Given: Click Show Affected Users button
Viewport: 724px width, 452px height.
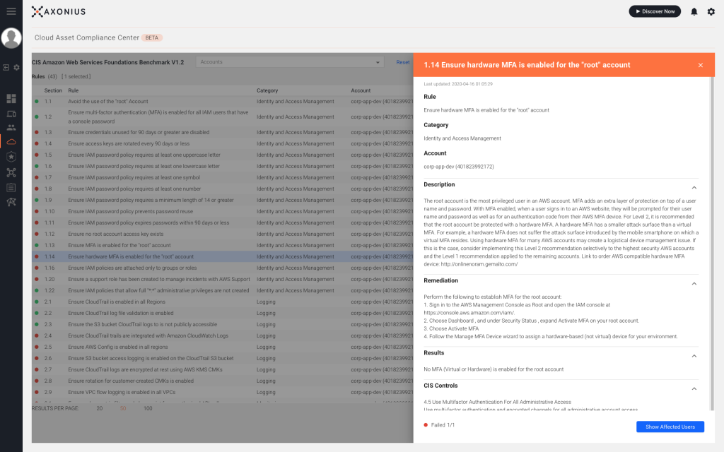Looking at the screenshot, I should 670,427.
